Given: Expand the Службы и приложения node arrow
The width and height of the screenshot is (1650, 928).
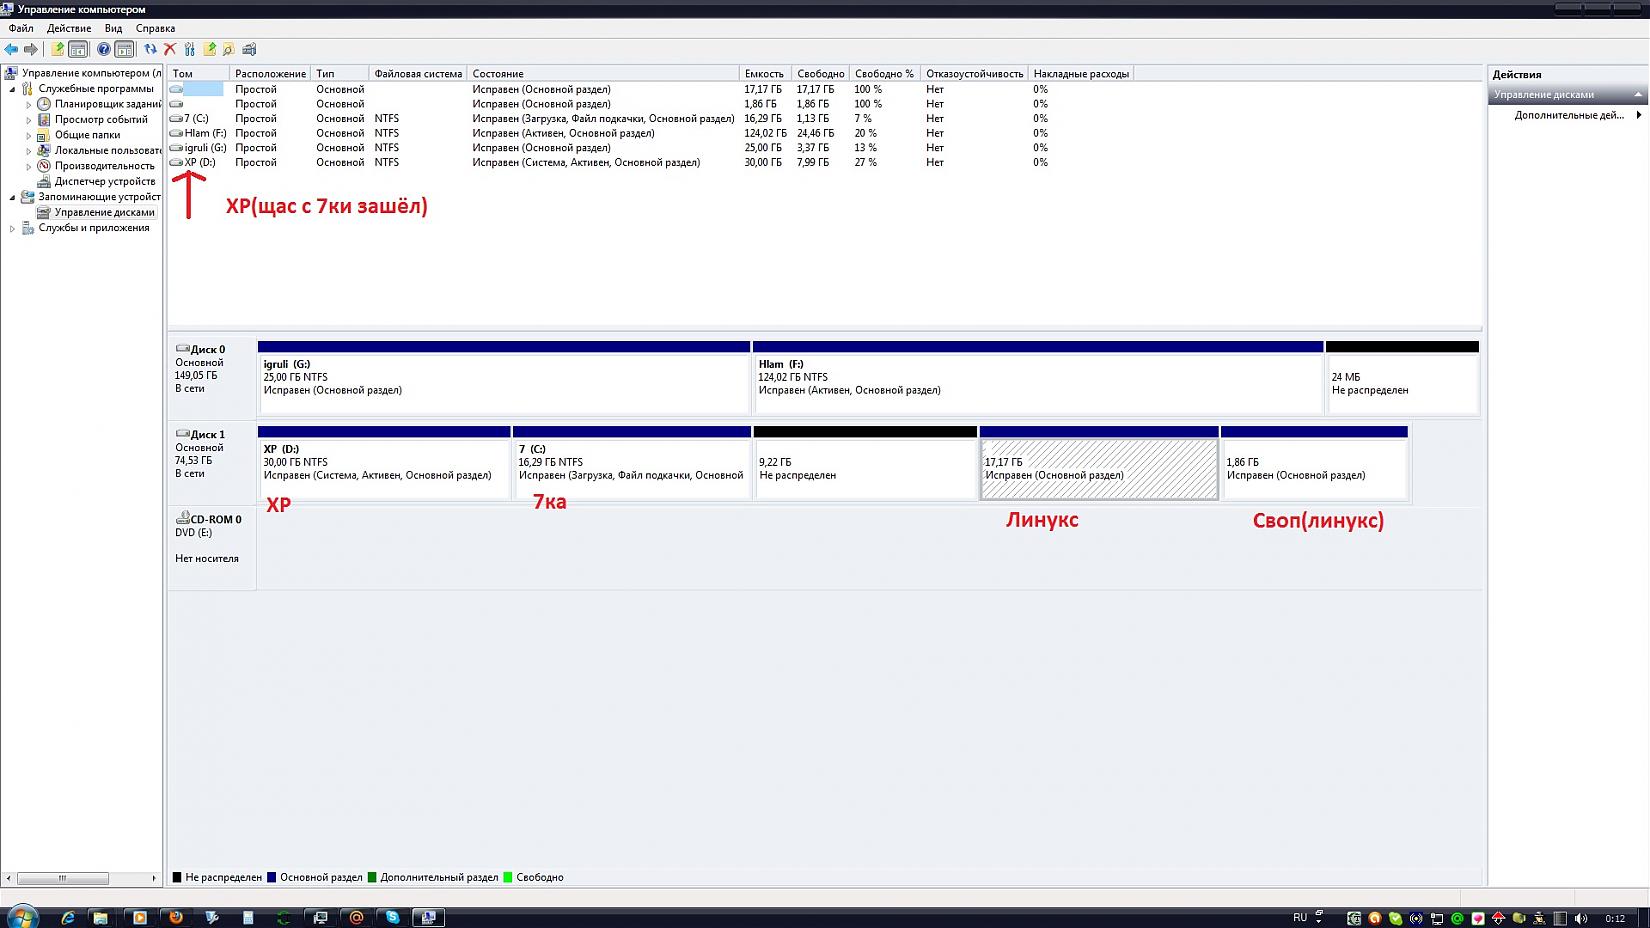Looking at the screenshot, I should [x=13, y=228].
